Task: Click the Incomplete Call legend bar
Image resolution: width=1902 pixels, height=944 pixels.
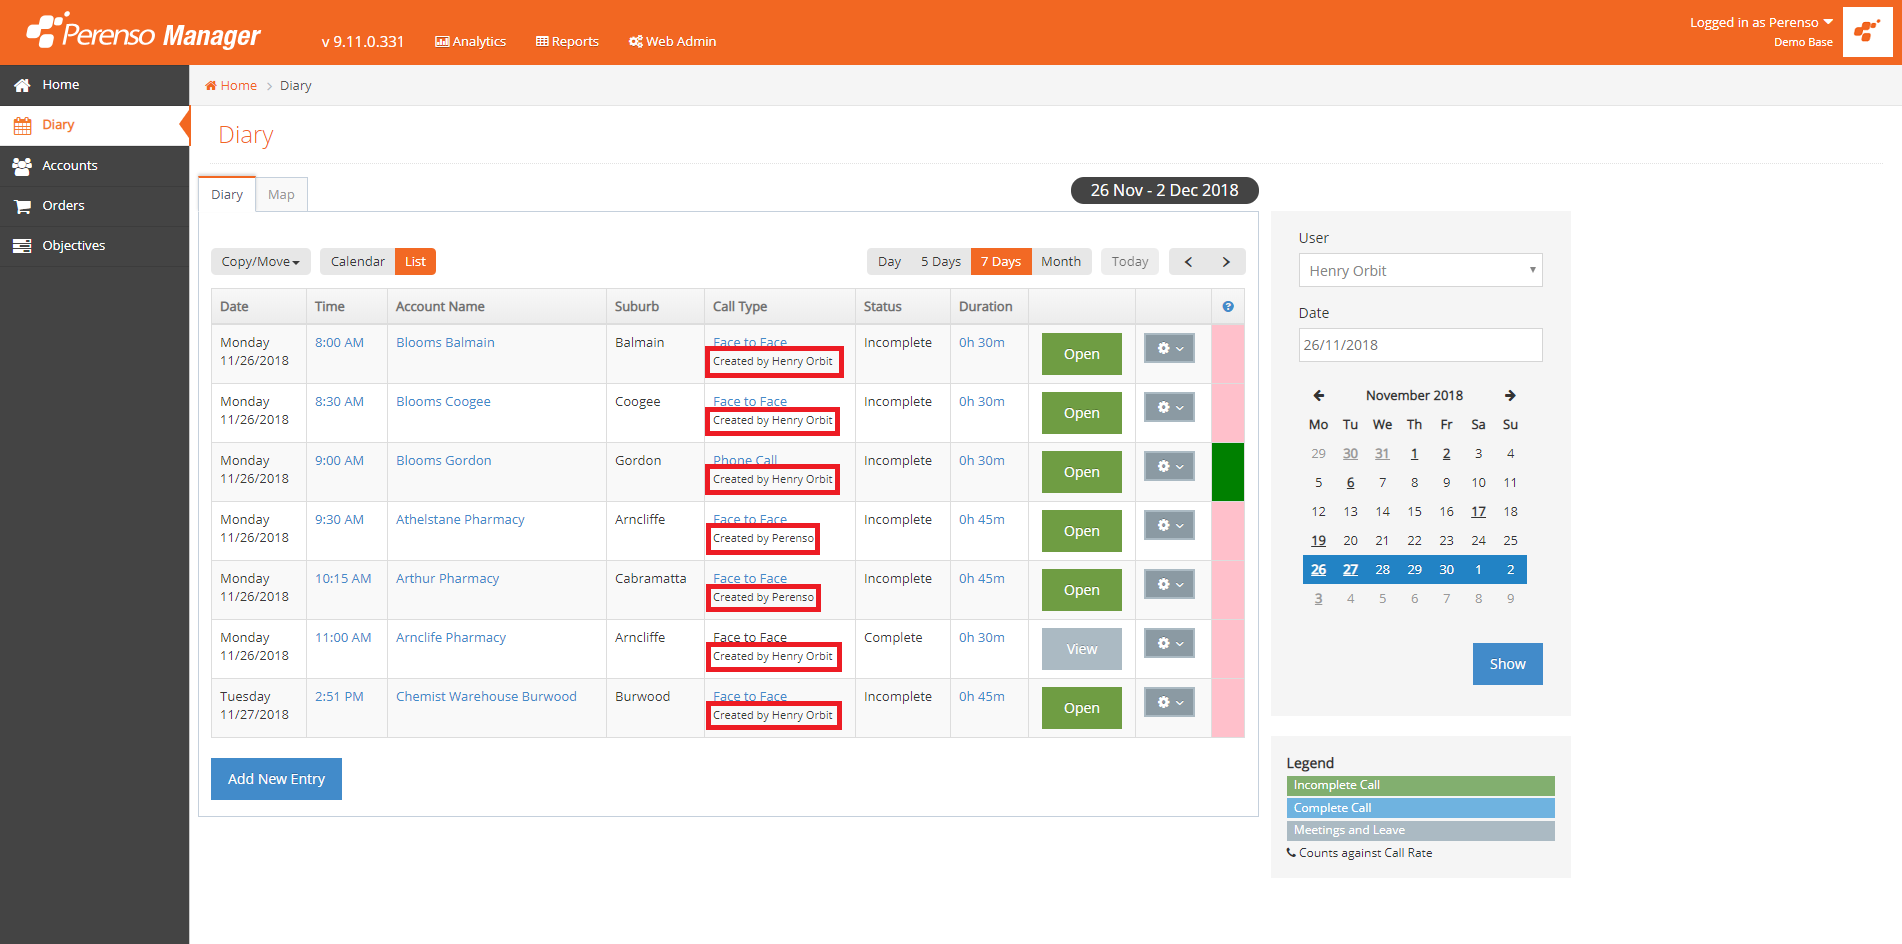Action: point(1420,785)
